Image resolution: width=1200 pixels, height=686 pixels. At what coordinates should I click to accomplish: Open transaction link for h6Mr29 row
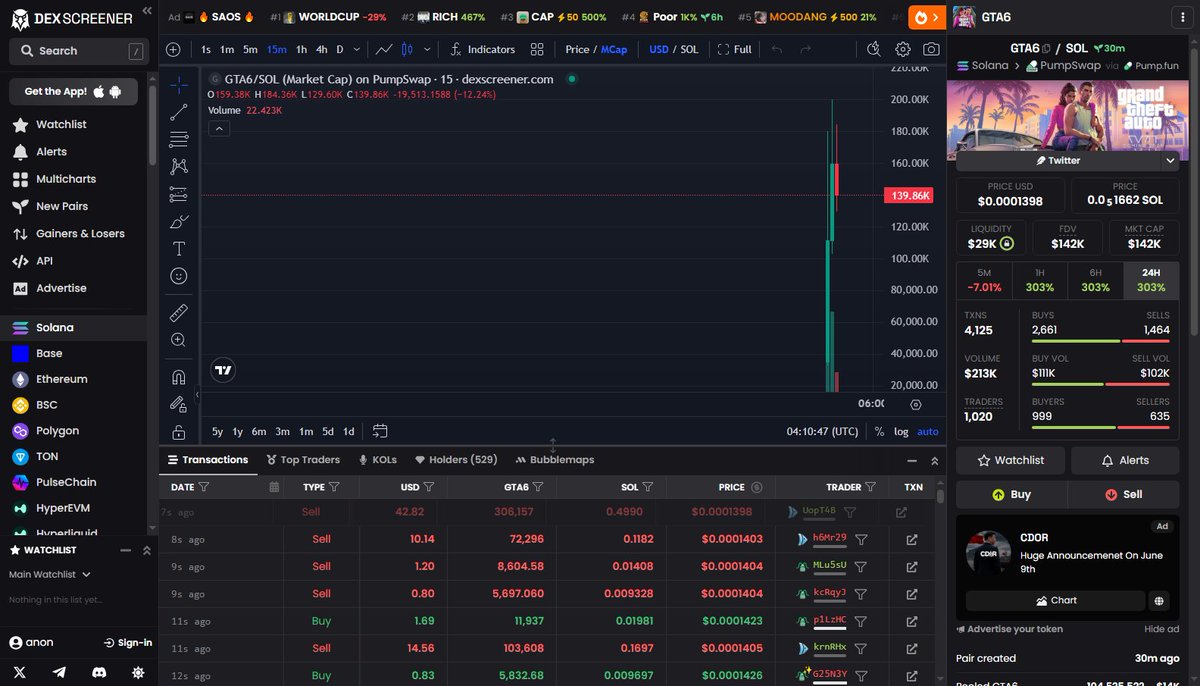tap(912, 539)
